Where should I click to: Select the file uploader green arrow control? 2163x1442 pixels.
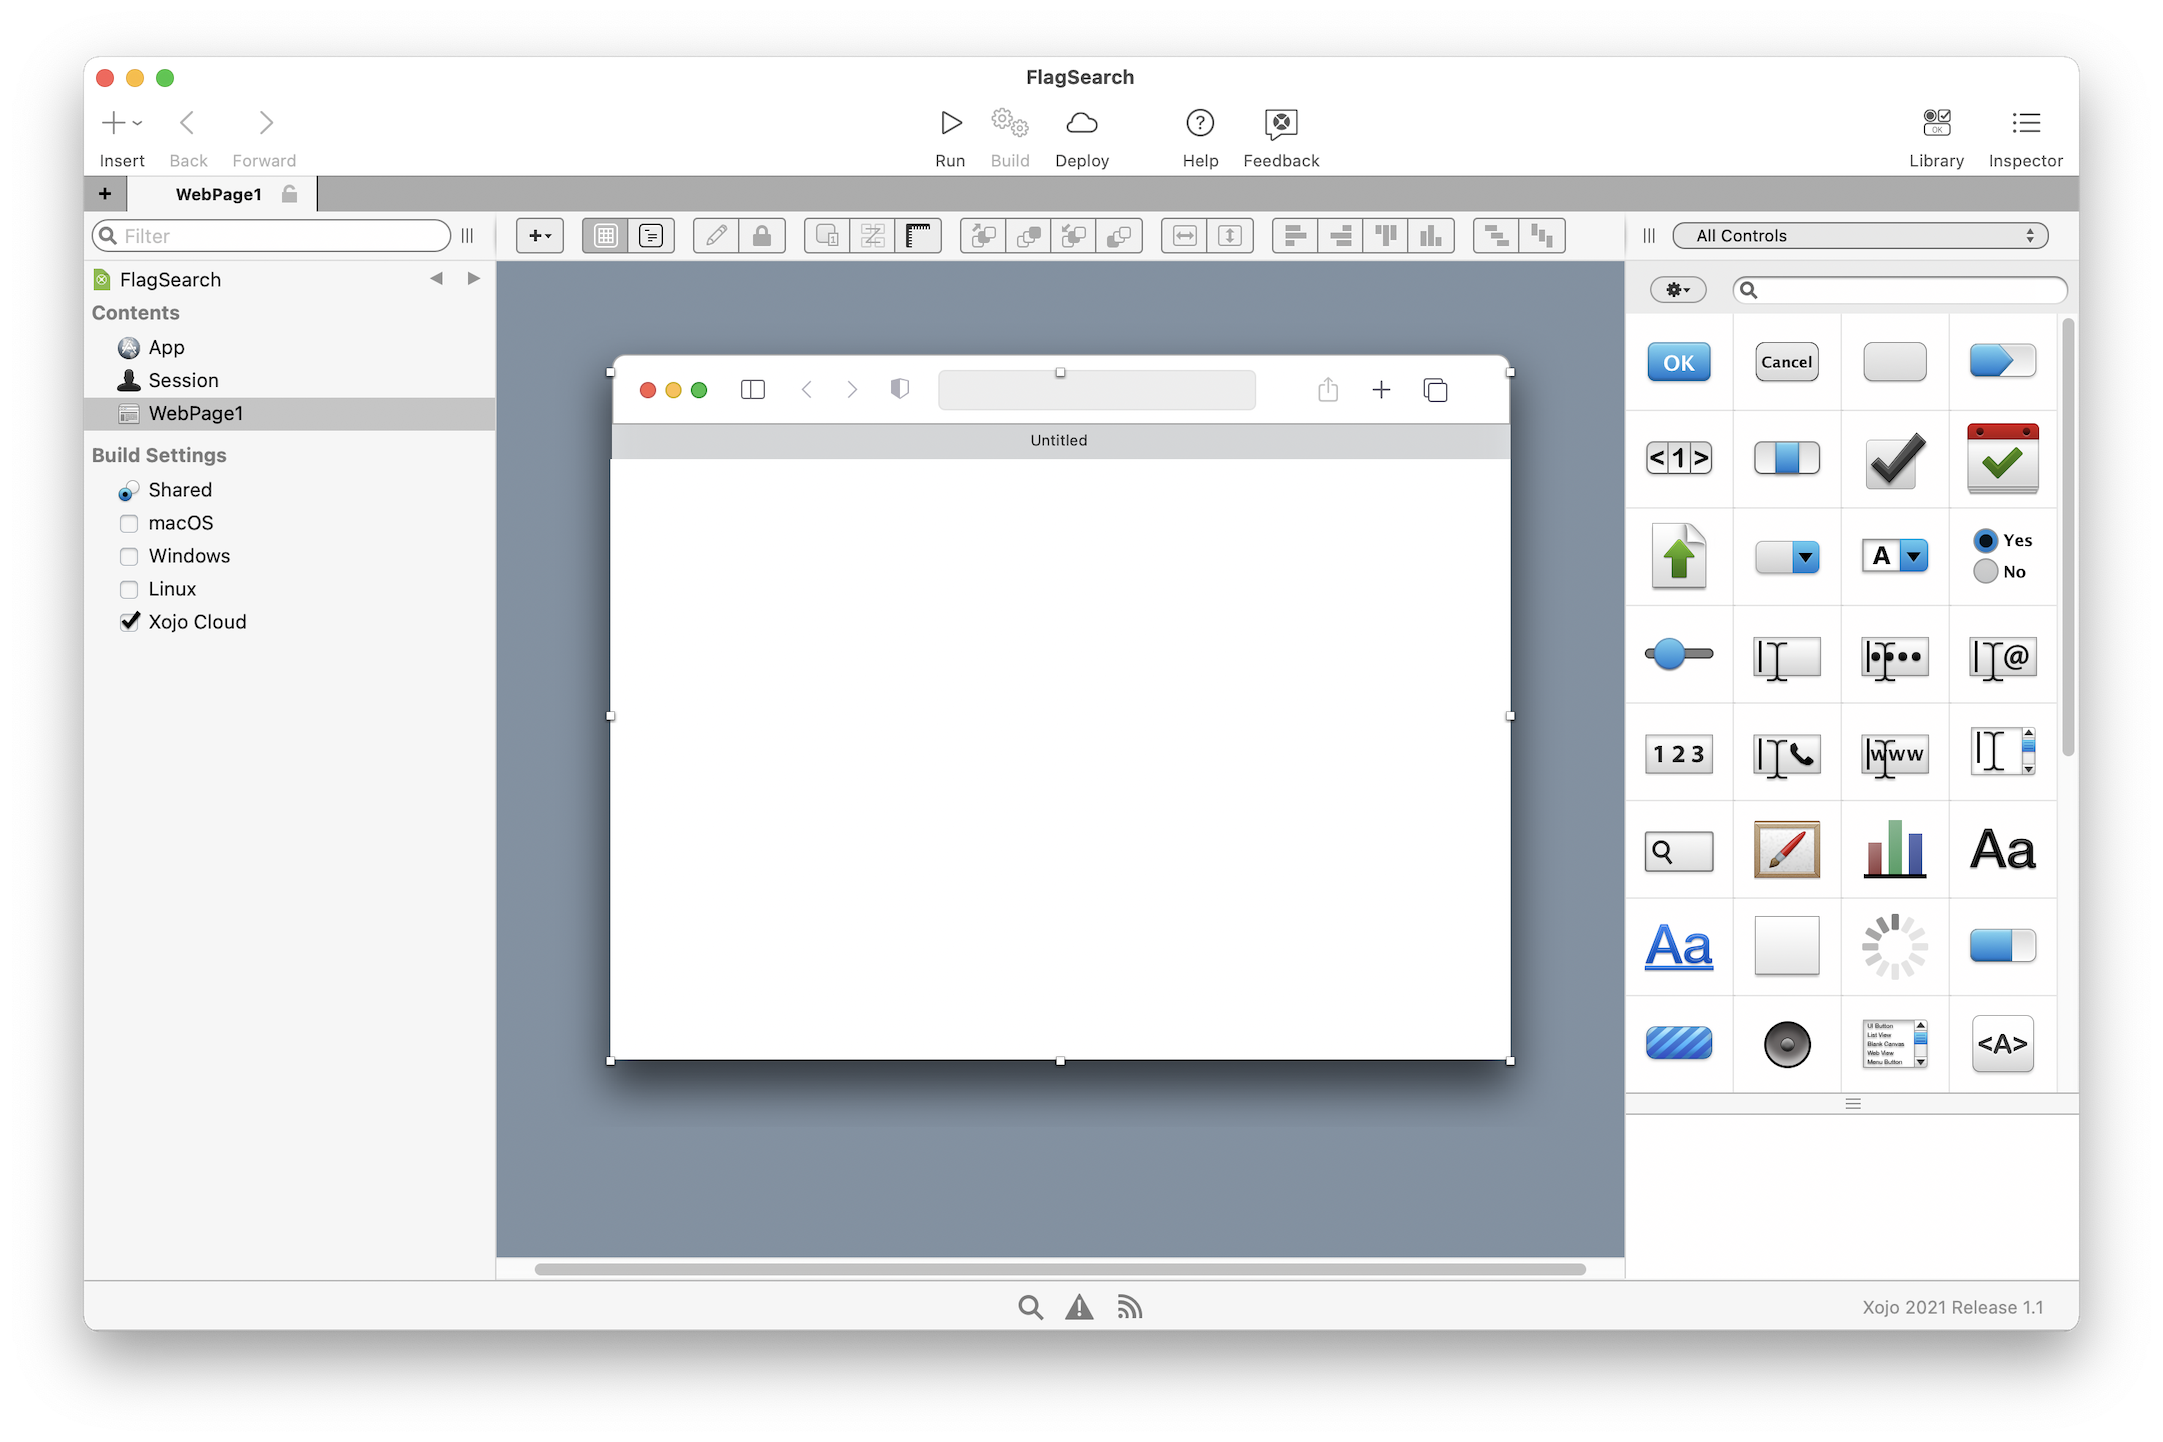[1678, 556]
